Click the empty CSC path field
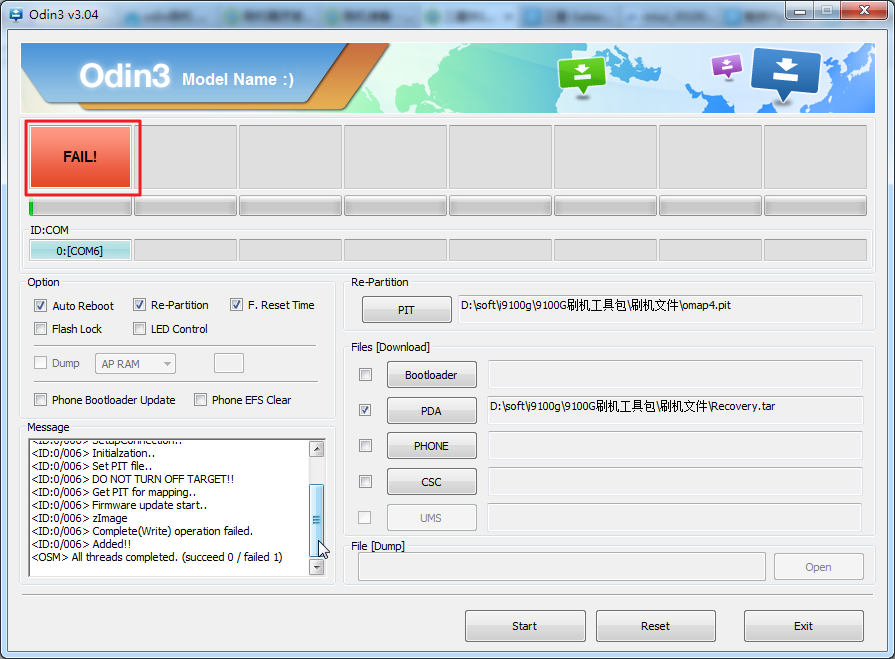Viewport: 895px width, 659px height. [x=675, y=482]
